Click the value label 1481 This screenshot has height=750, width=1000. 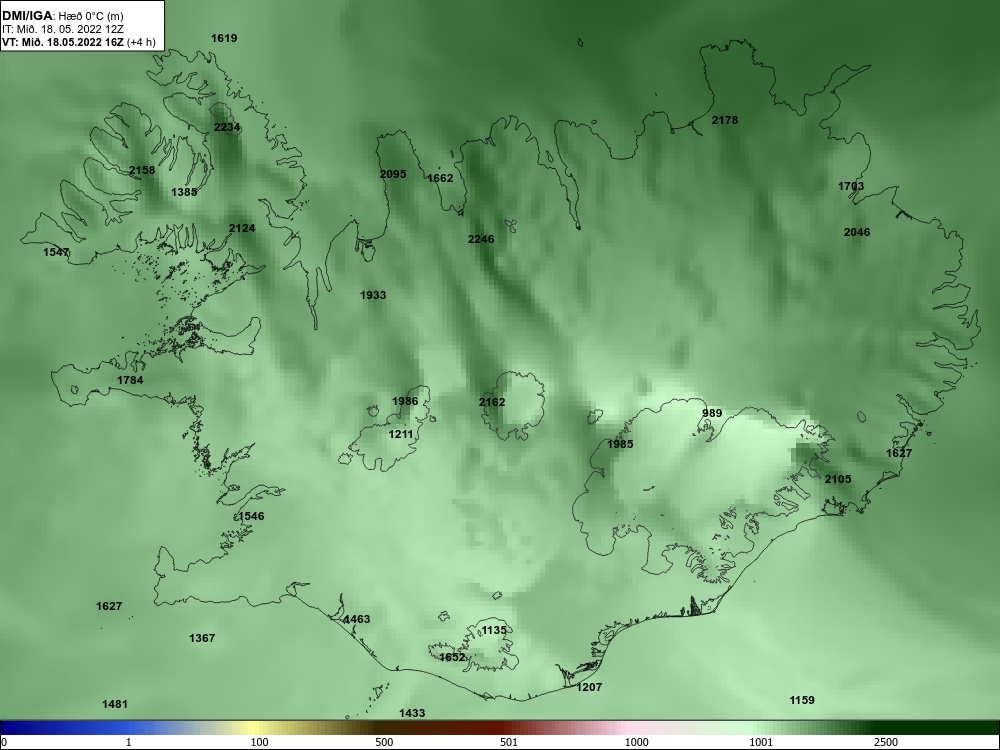(115, 705)
